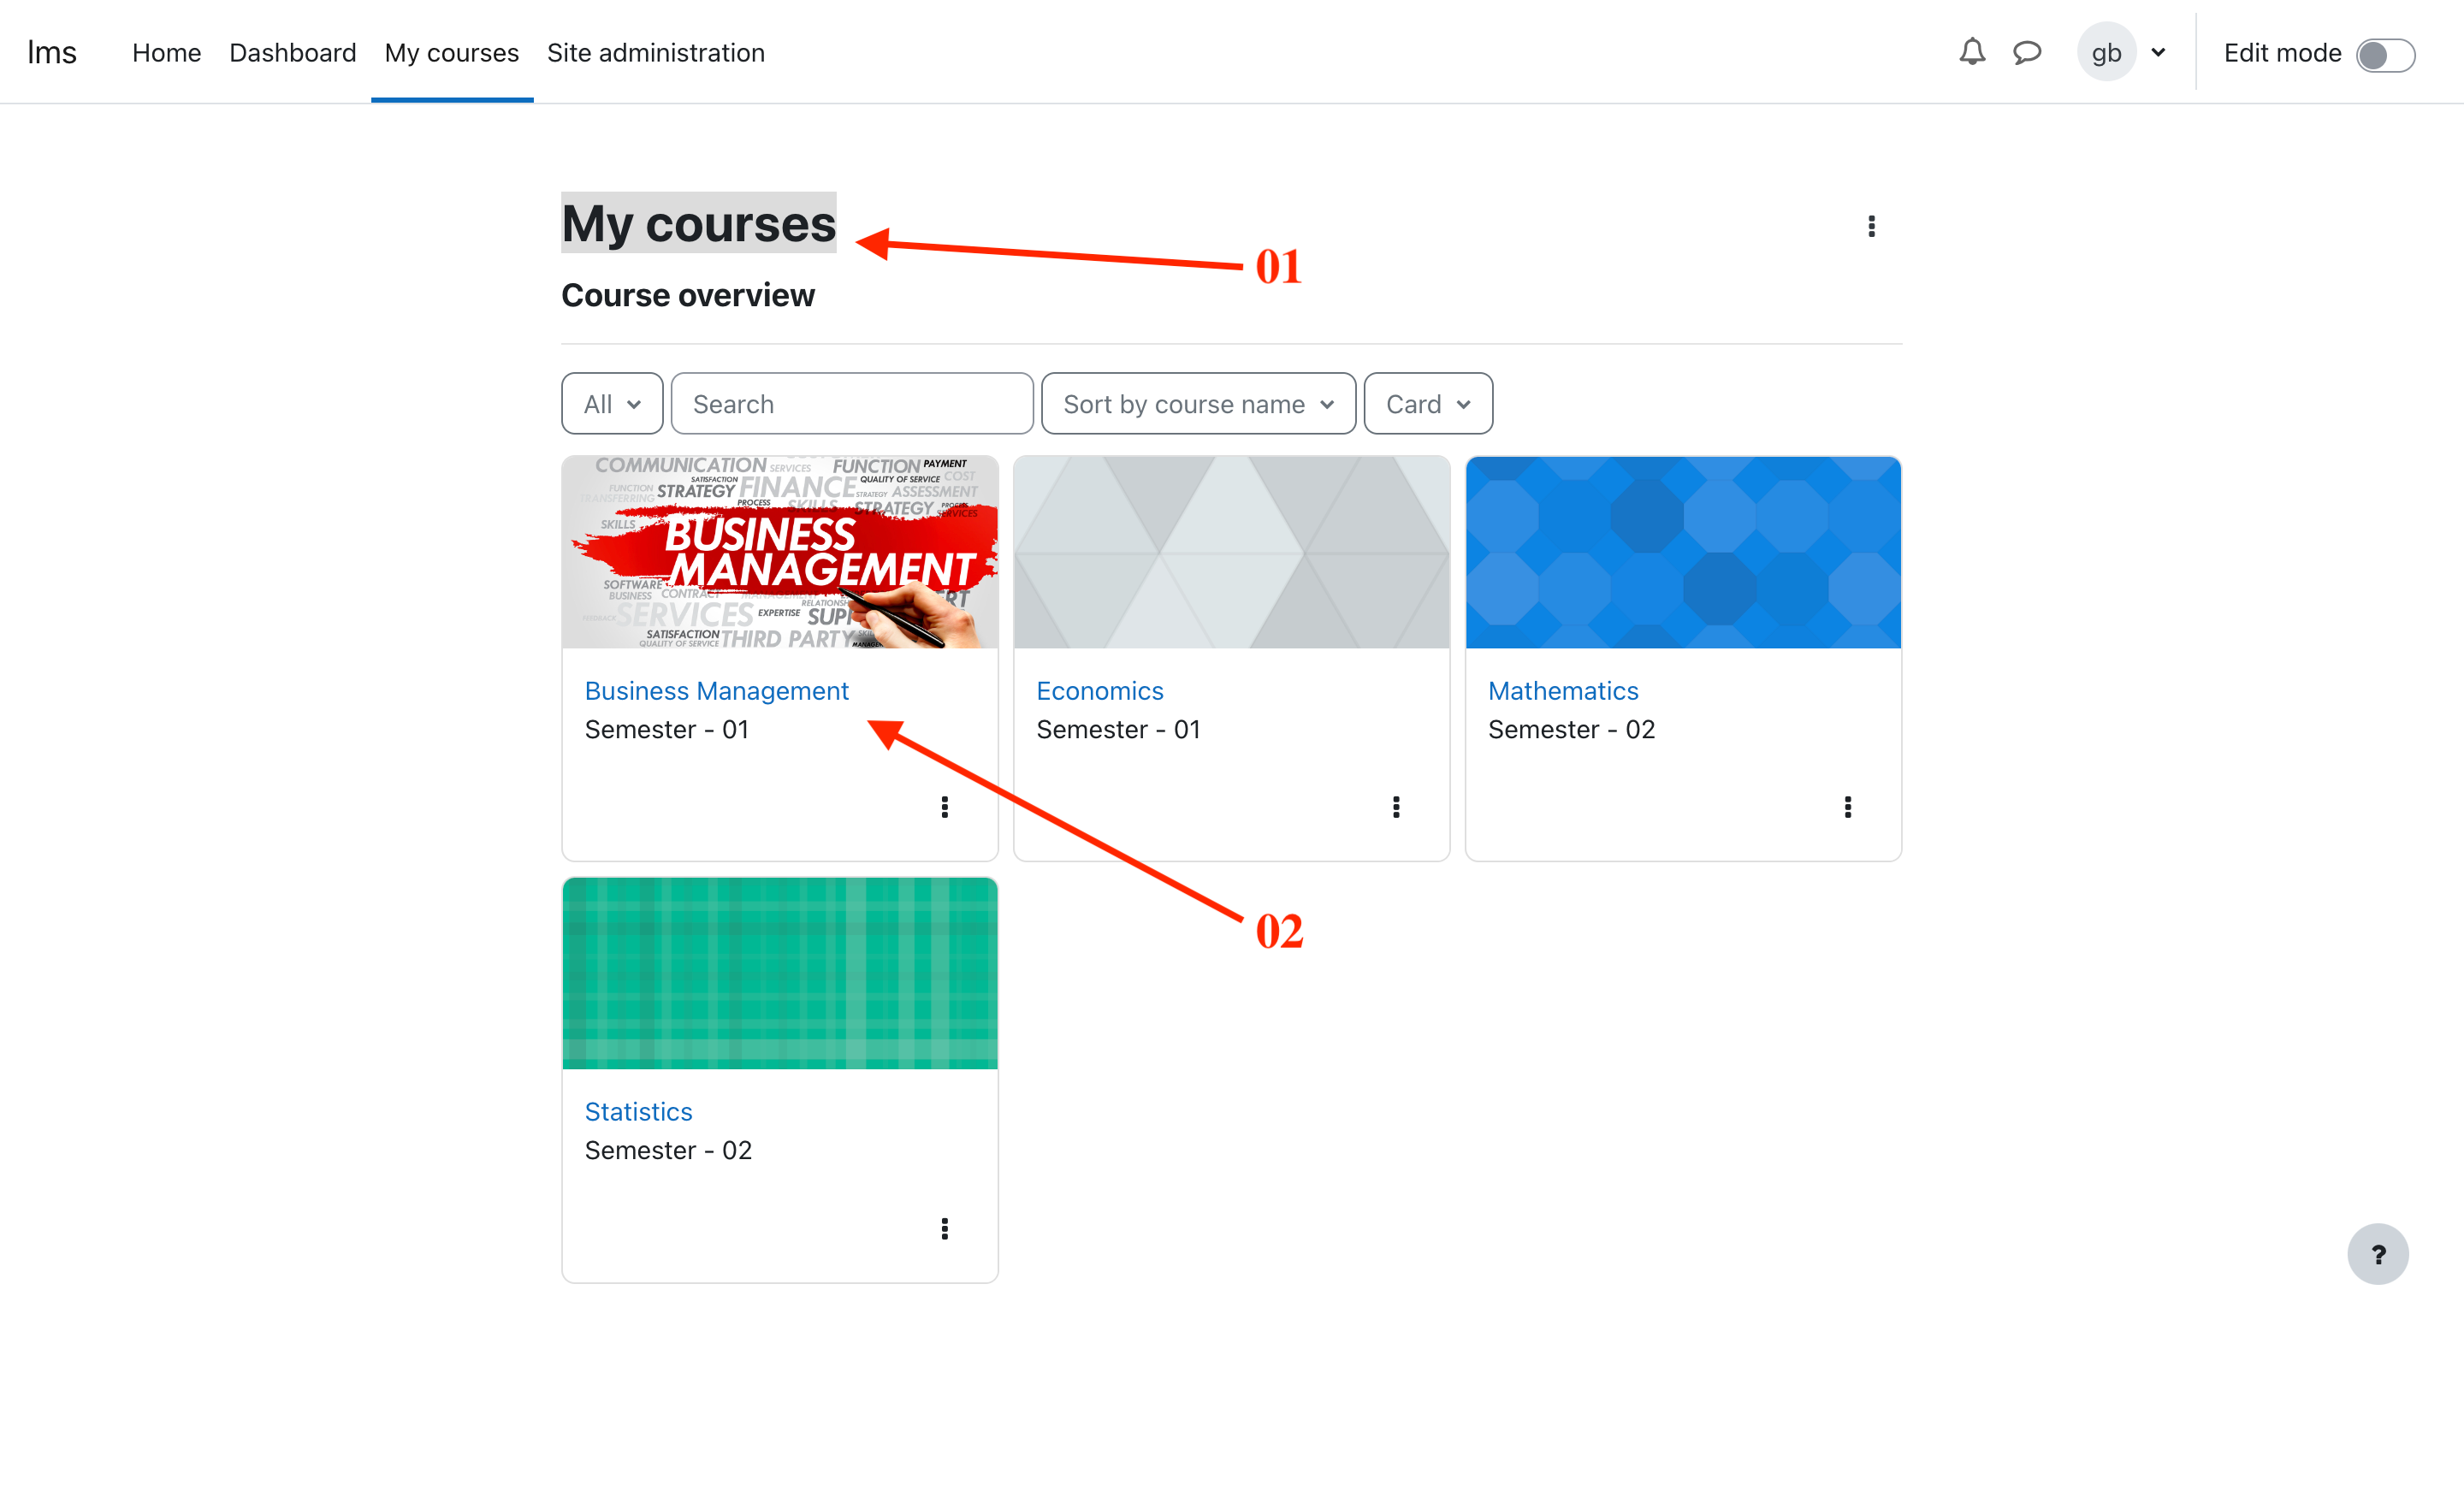Open Site administration in navigation
Viewport: 2464px width, 1509px height.
click(655, 52)
